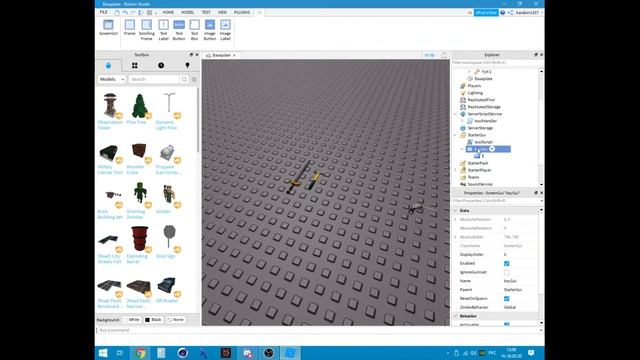Collapse the Data properties section
The width and height of the screenshot is (640, 360).
(456, 211)
